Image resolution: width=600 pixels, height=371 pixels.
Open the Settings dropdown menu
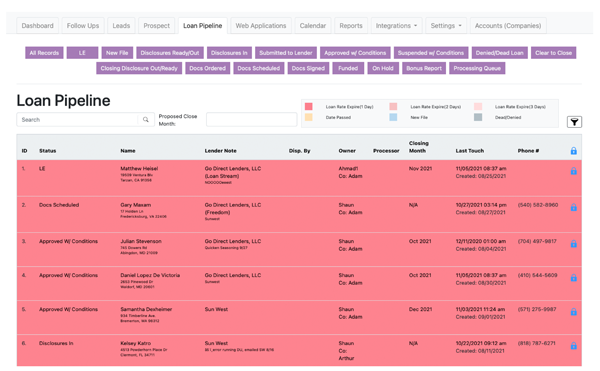(x=446, y=26)
